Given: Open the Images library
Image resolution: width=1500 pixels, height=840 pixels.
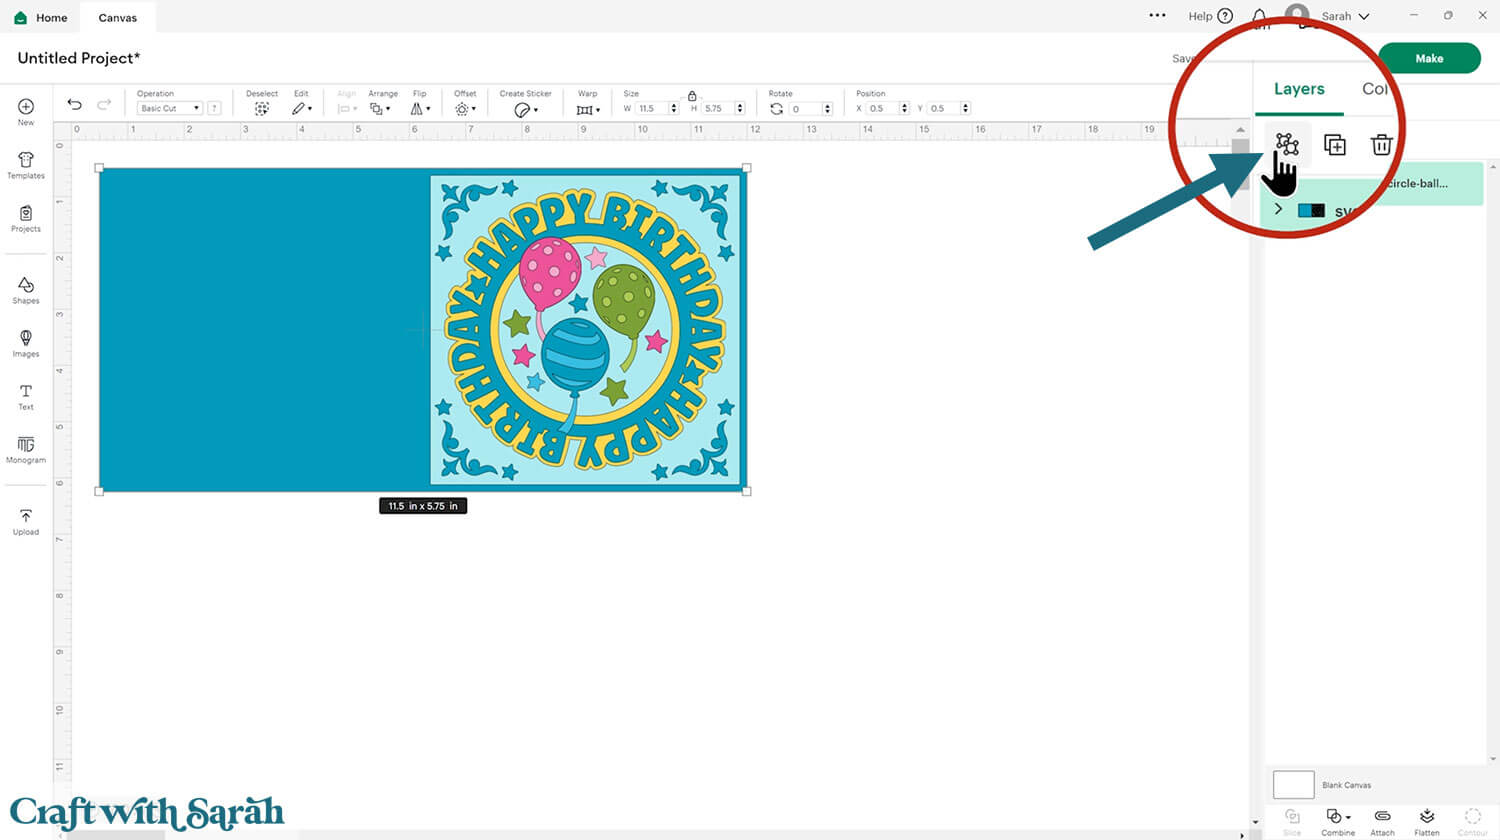Looking at the screenshot, I should click(26, 343).
